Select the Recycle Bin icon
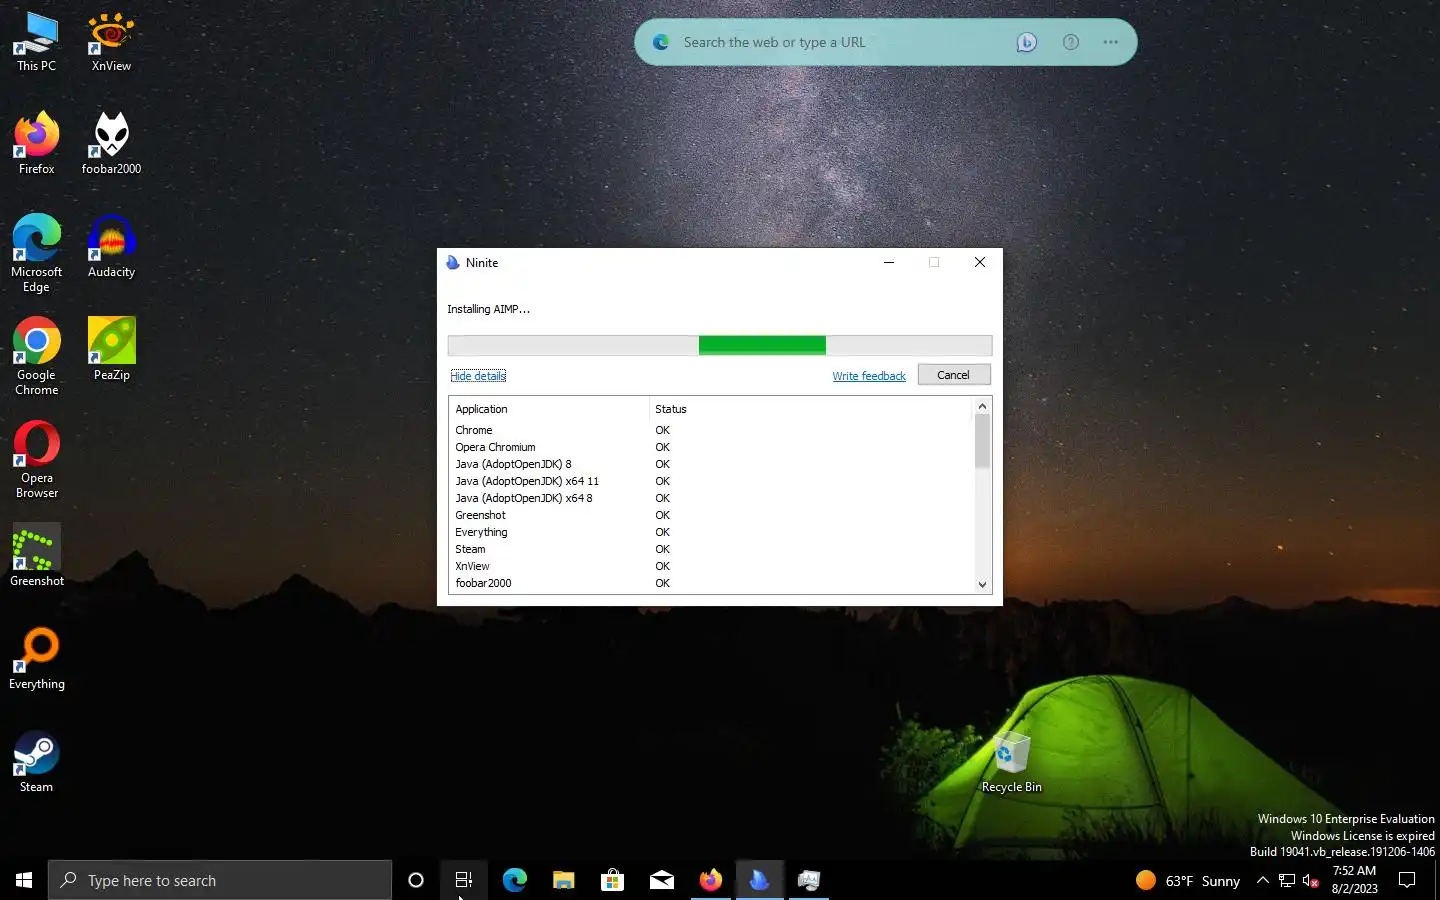Image resolution: width=1440 pixels, height=900 pixels. (1011, 762)
